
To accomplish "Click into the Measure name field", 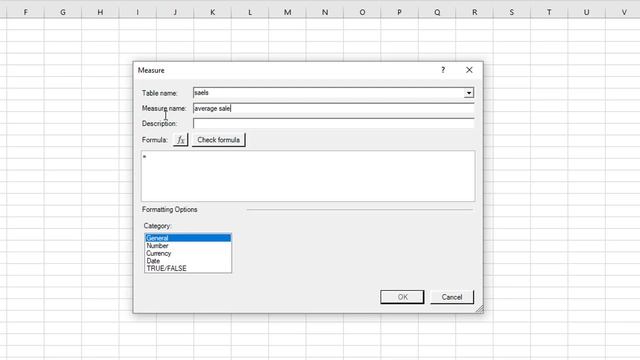I will (333, 109).
